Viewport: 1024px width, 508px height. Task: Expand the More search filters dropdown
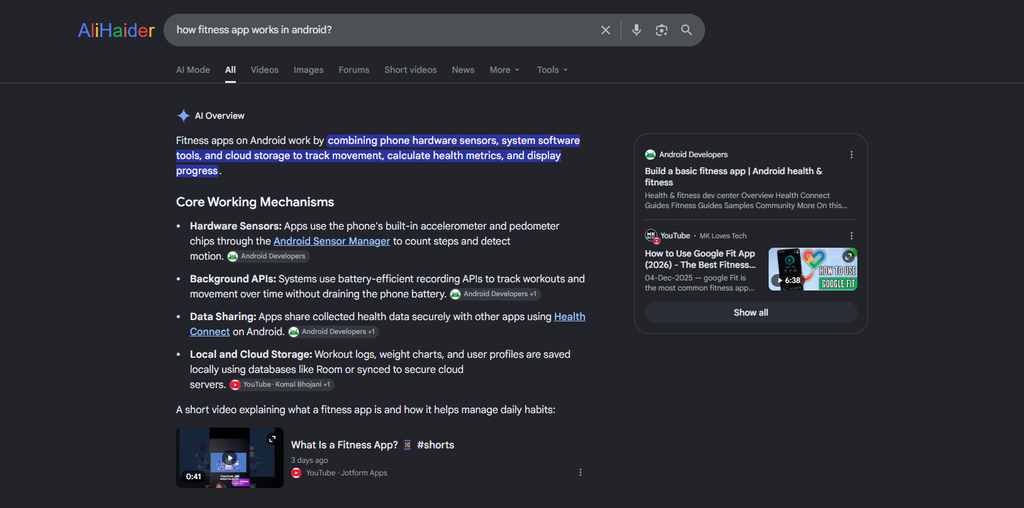click(x=504, y=70)
